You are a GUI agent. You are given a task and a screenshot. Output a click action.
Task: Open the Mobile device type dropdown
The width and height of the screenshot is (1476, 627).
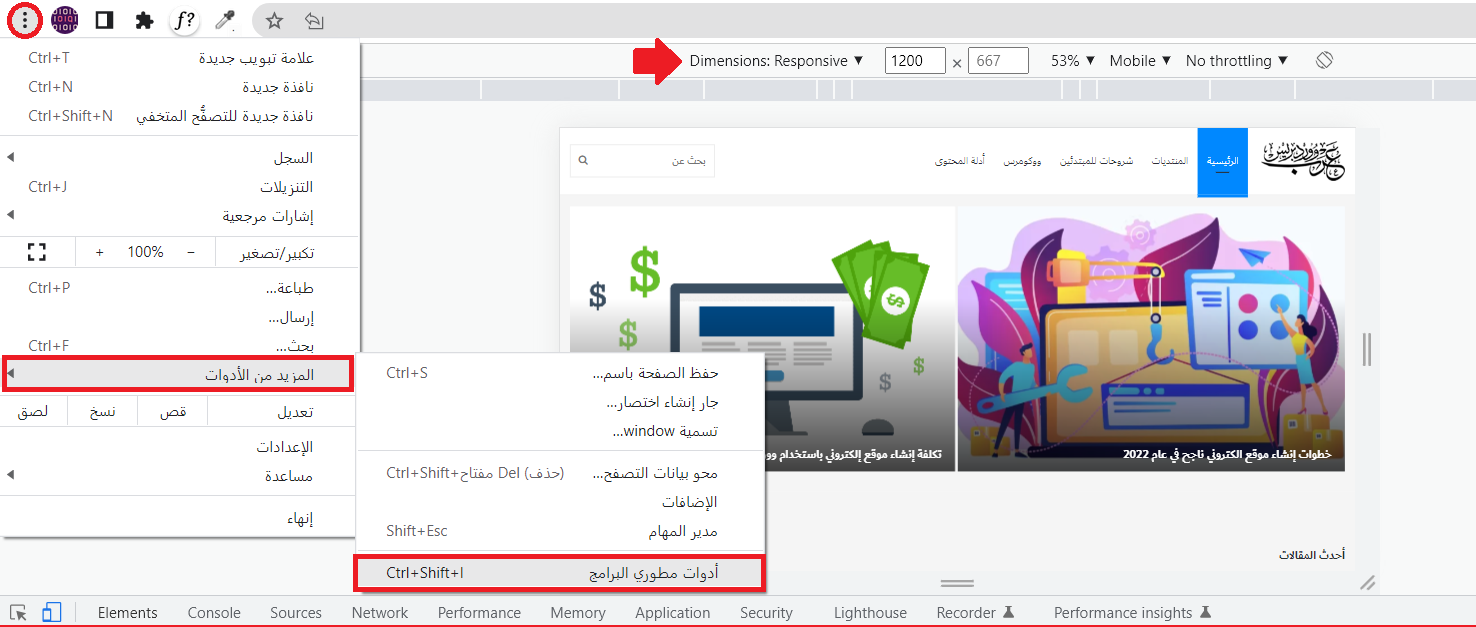pos(1140,61)
